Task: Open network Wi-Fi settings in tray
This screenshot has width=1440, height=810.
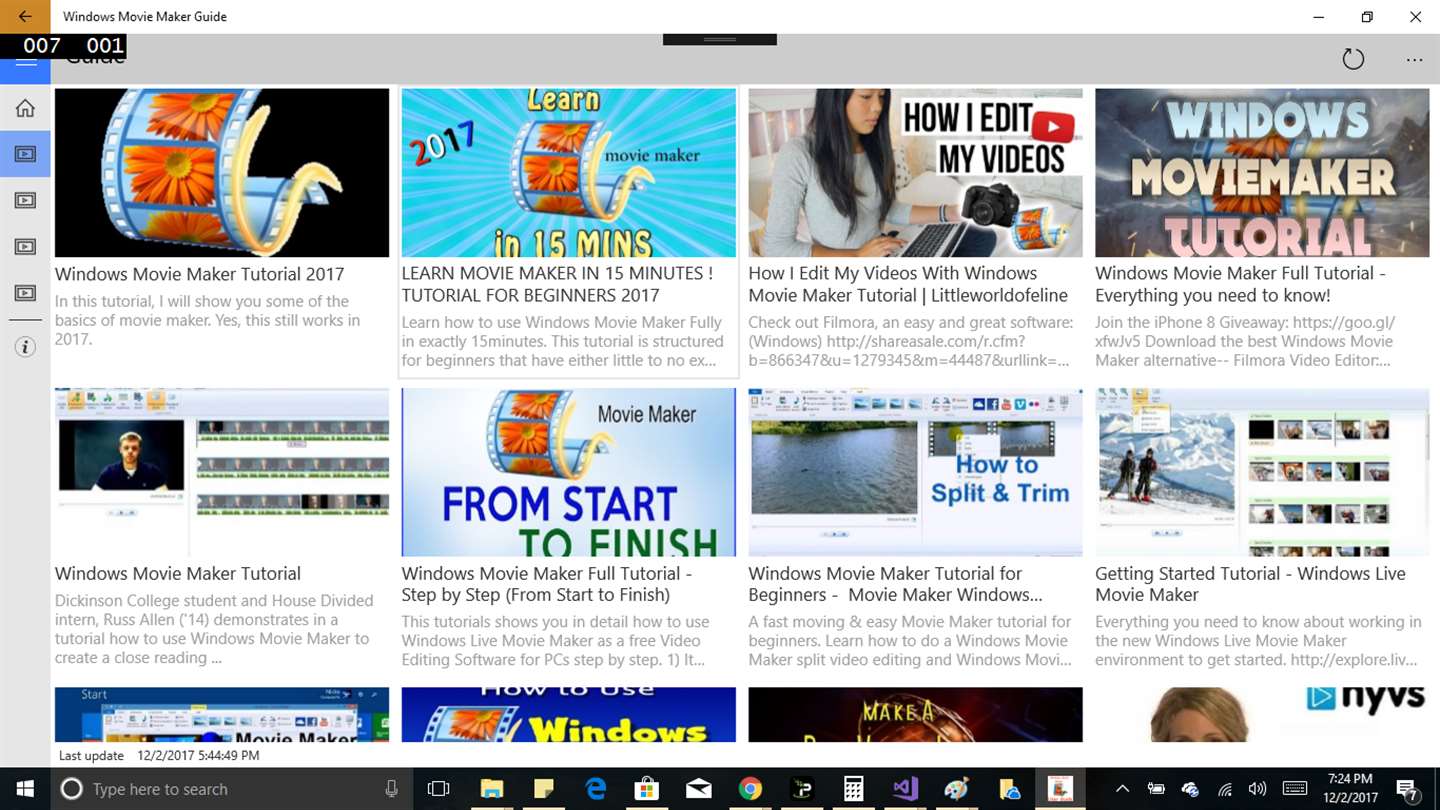Action: 1224,789
